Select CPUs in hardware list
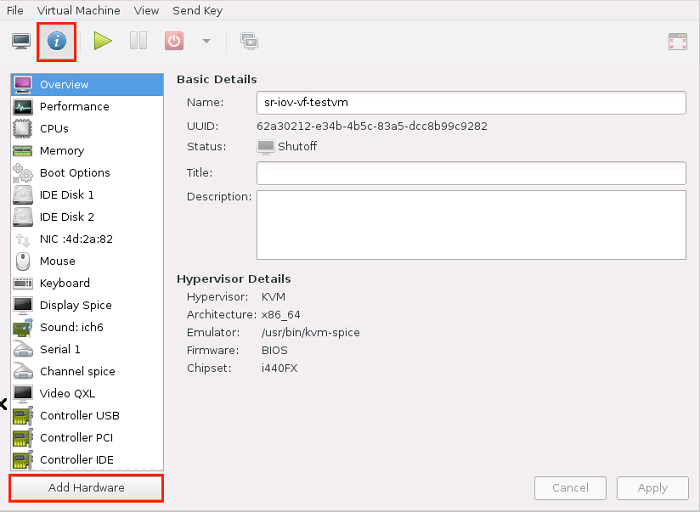Screen dimensions: 700x512 point(87,129)
